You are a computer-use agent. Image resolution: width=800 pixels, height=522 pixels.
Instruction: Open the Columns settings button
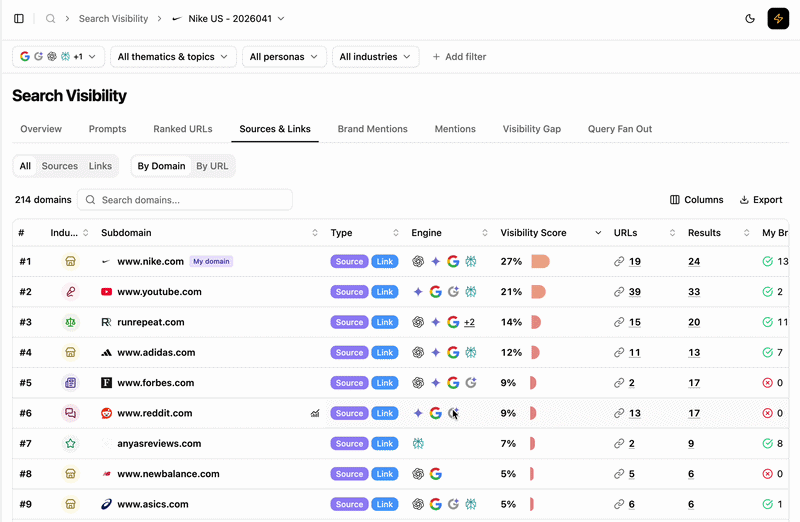coord(696,200)
